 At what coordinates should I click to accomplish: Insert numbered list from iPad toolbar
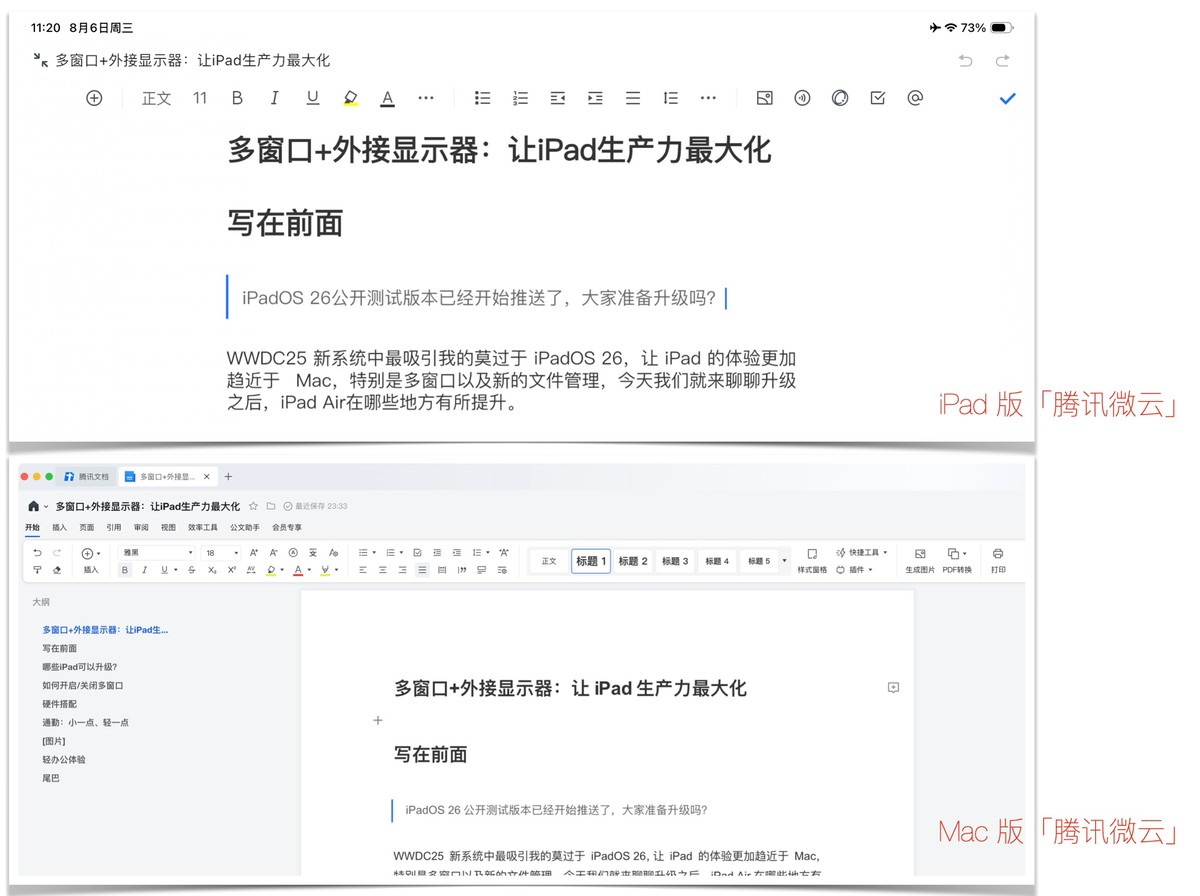click(x=520, y=98)
